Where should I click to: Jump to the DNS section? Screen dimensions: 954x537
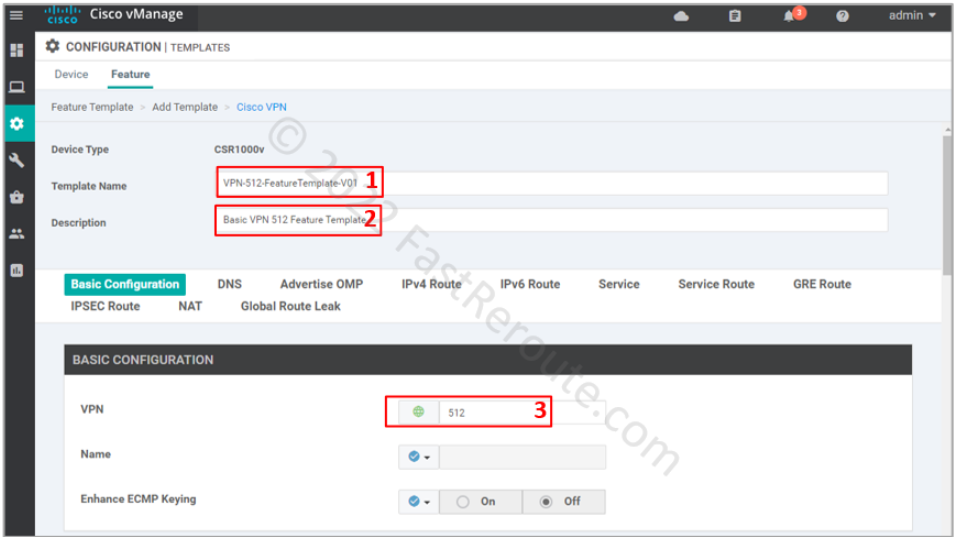pos(229,284)
